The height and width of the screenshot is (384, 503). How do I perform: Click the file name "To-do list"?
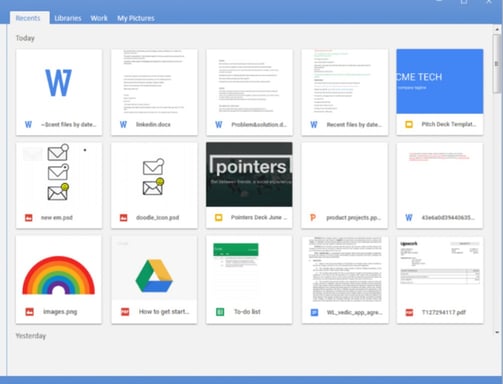tap(247, 312)
